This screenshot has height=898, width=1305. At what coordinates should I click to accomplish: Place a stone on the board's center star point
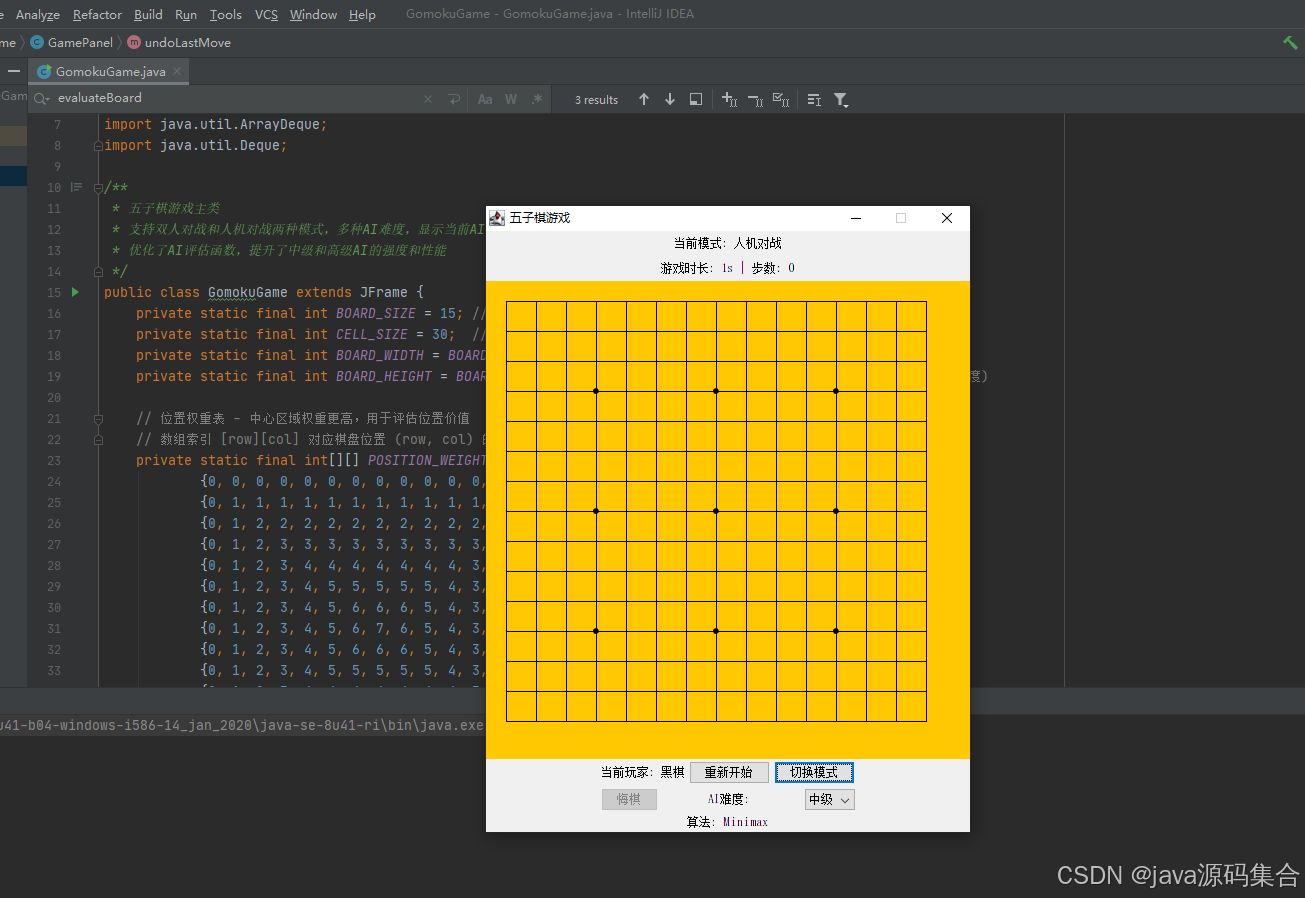[x=716, y=511]
